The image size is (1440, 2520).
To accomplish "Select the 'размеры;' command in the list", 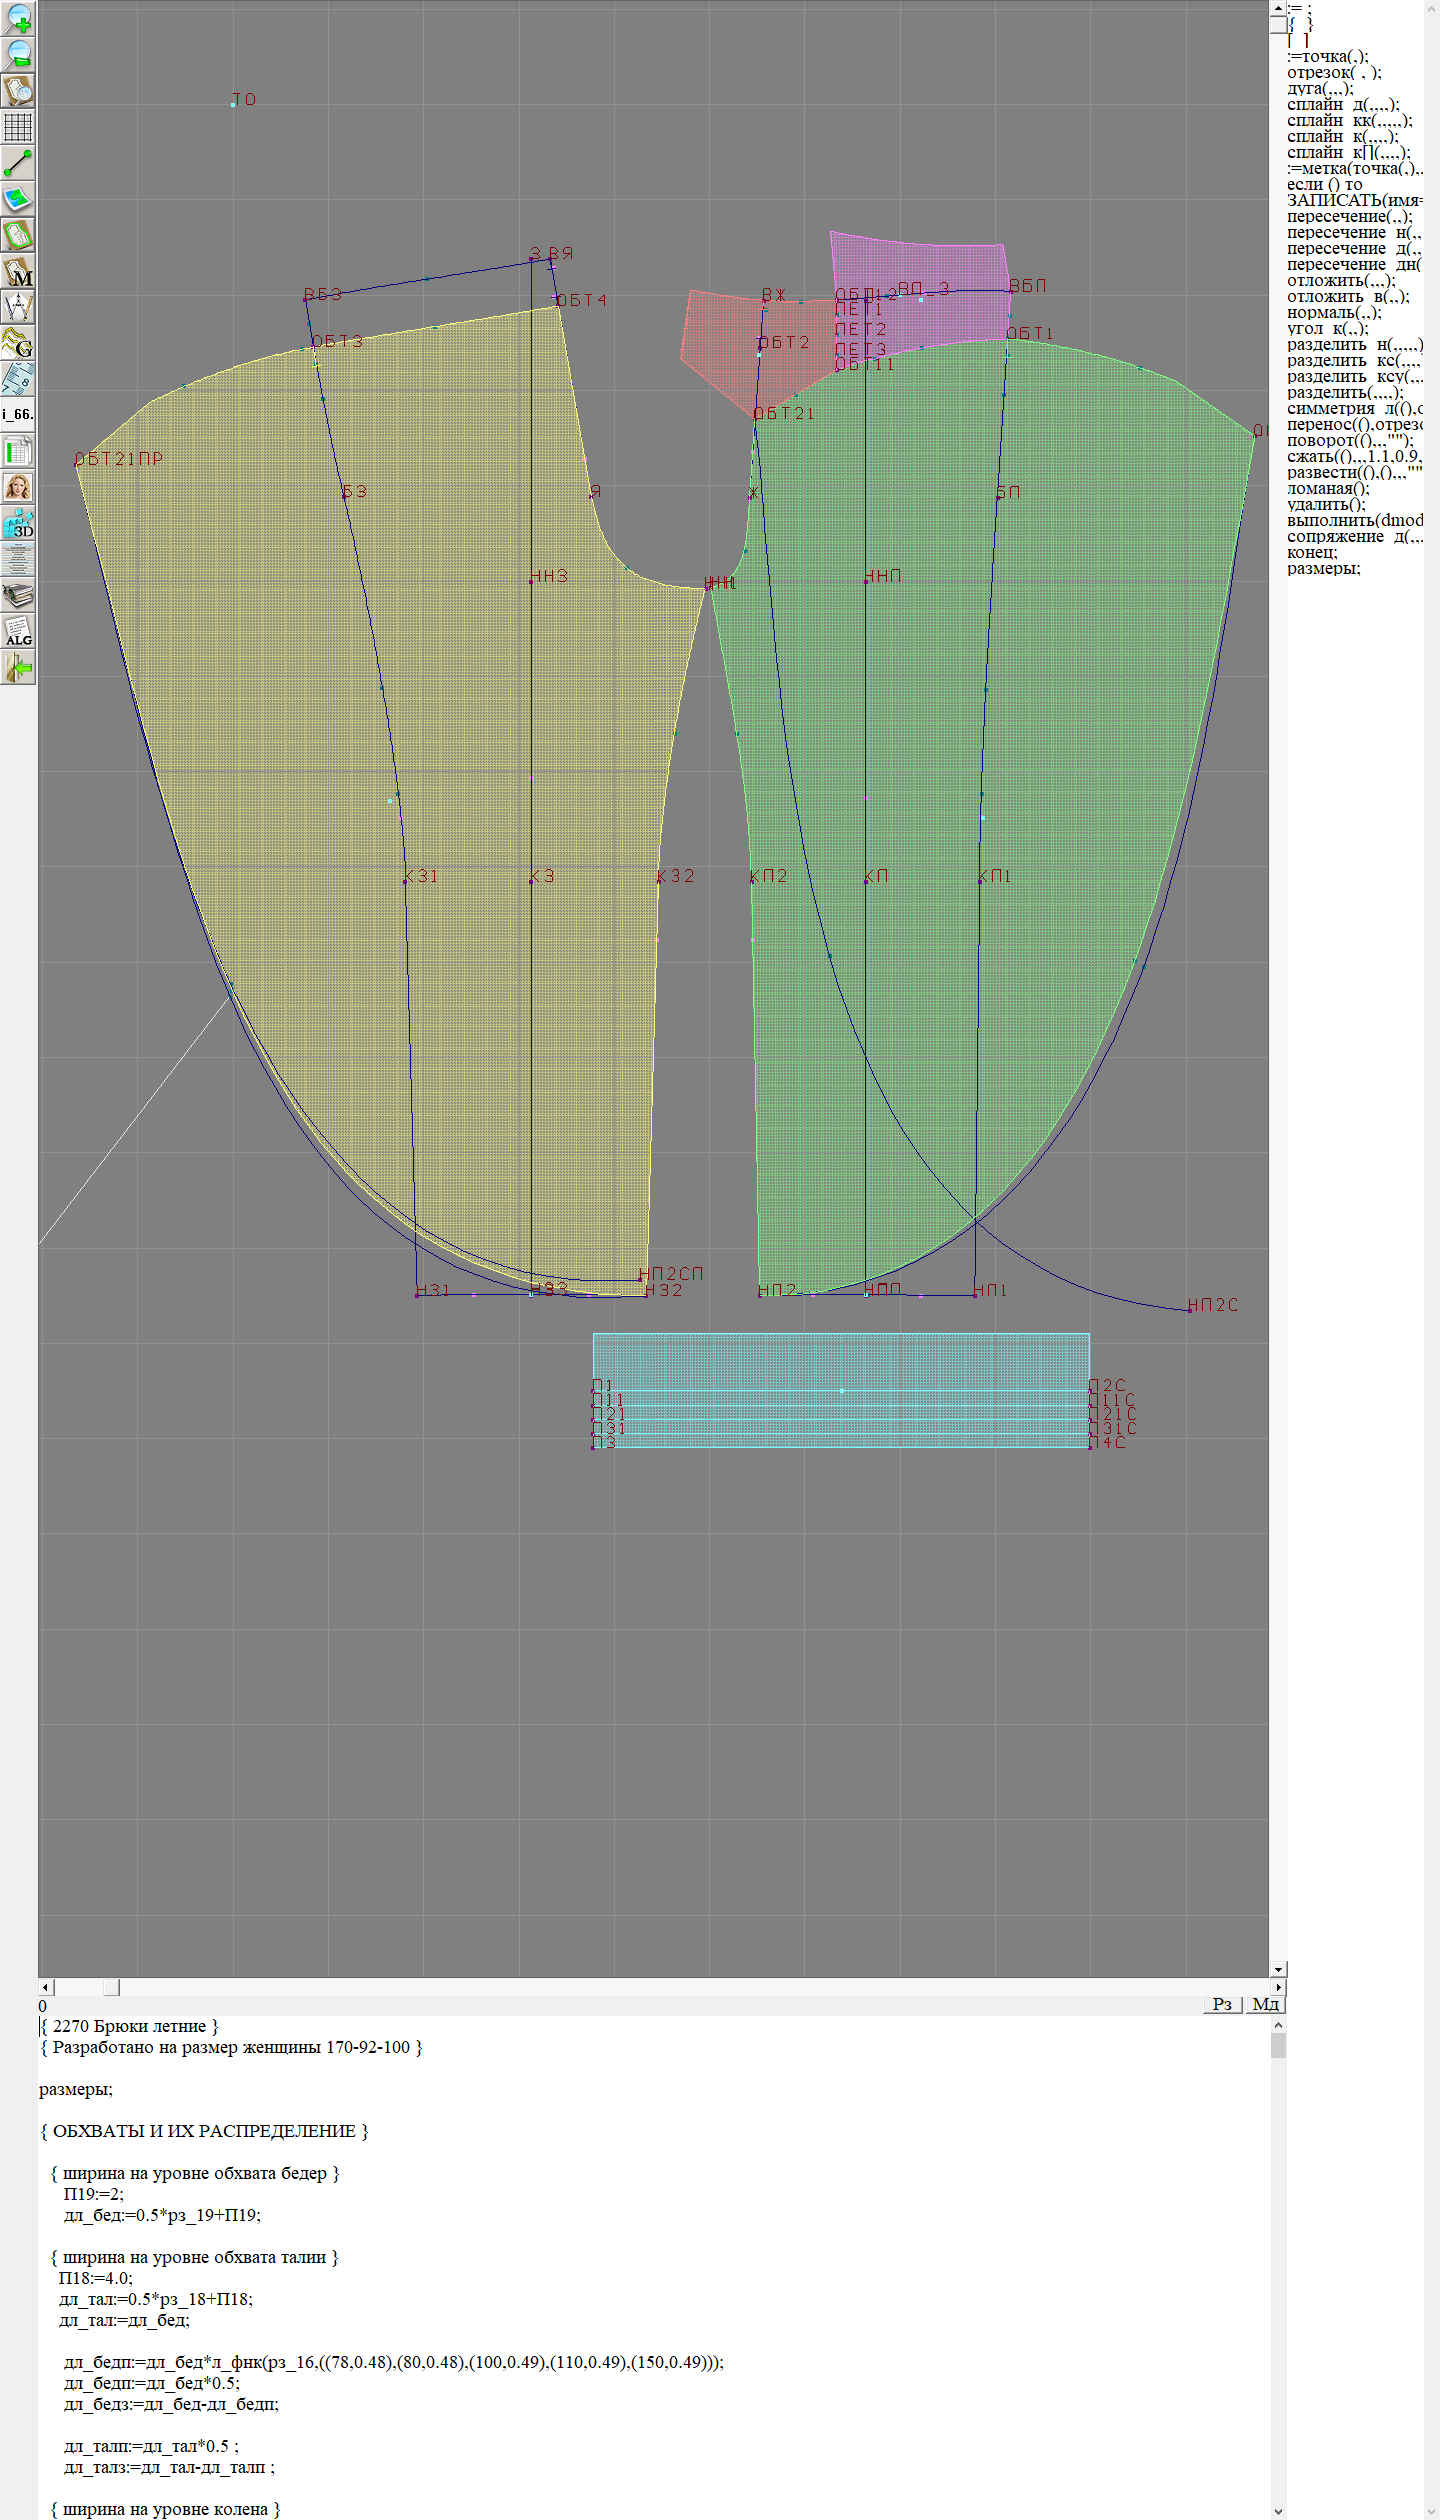I will pyautogui.click(x=1323, y=568).
